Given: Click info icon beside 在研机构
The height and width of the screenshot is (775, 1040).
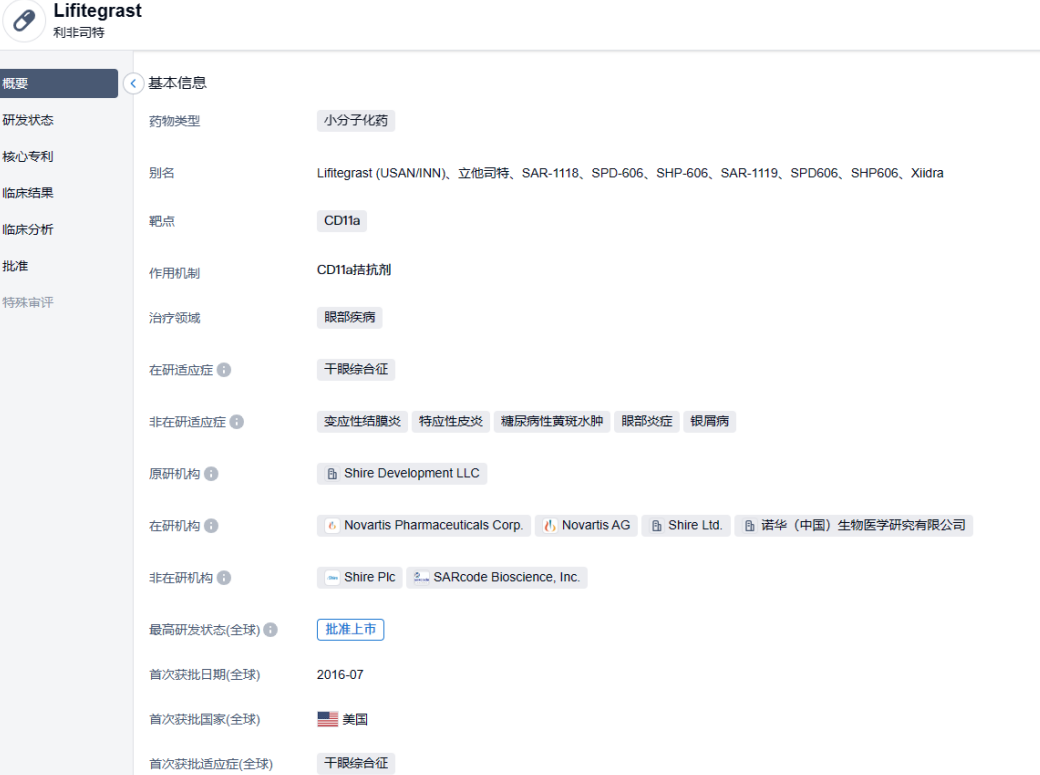Looking at the screenshot, I should [211, 526].
